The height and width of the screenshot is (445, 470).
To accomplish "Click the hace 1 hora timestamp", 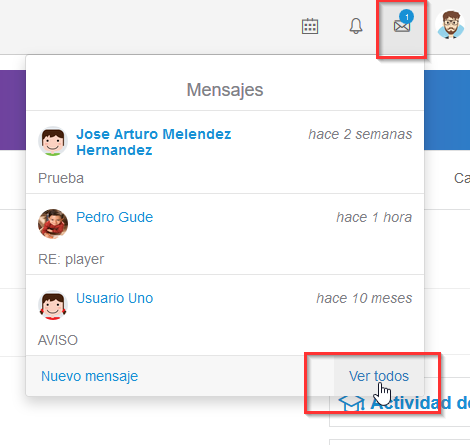I will (374, 217).
